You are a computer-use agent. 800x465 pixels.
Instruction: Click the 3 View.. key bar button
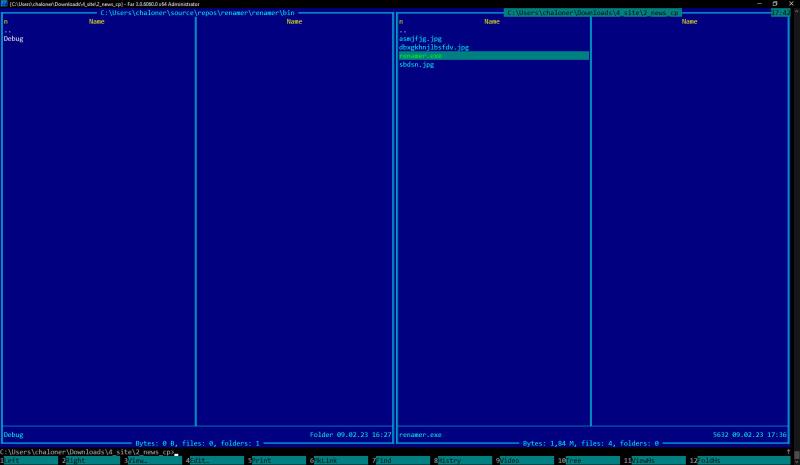(153, 460)
